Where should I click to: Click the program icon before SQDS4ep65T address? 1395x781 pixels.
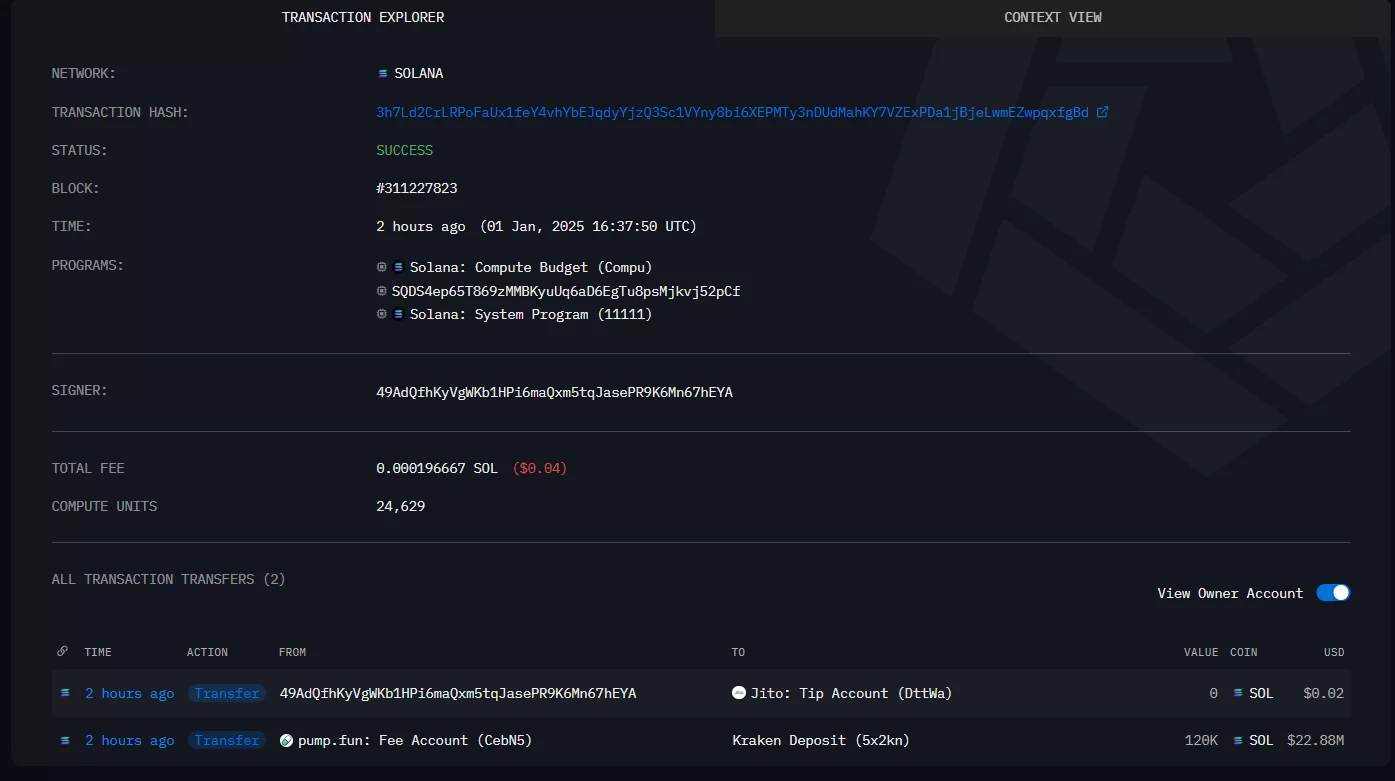(x=381, y=291)
